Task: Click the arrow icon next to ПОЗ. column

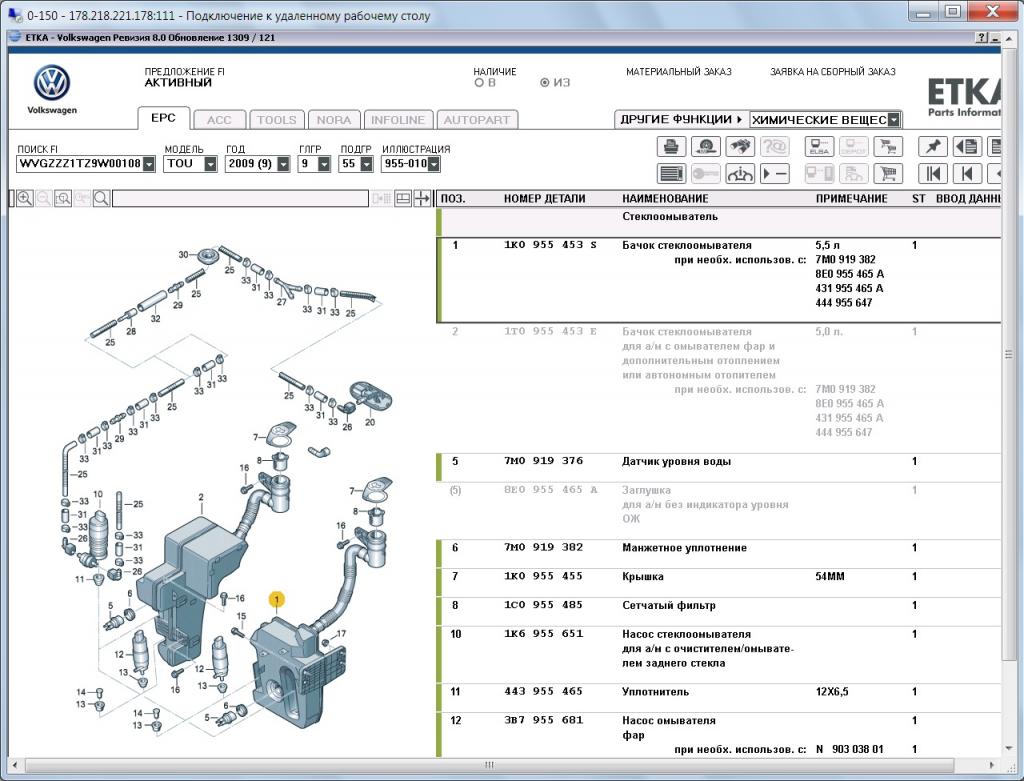Action: pos(423,199)
